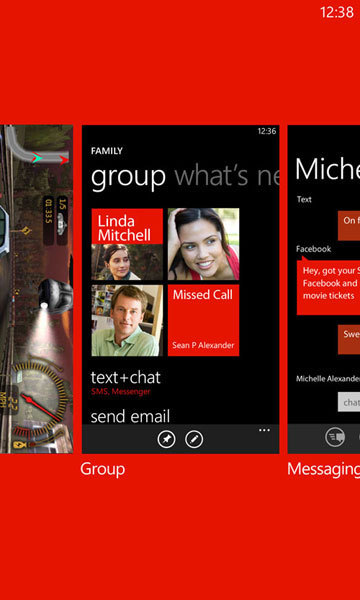Open the smiling woman's photo tile
360x600 pixels.
[204, 244]
